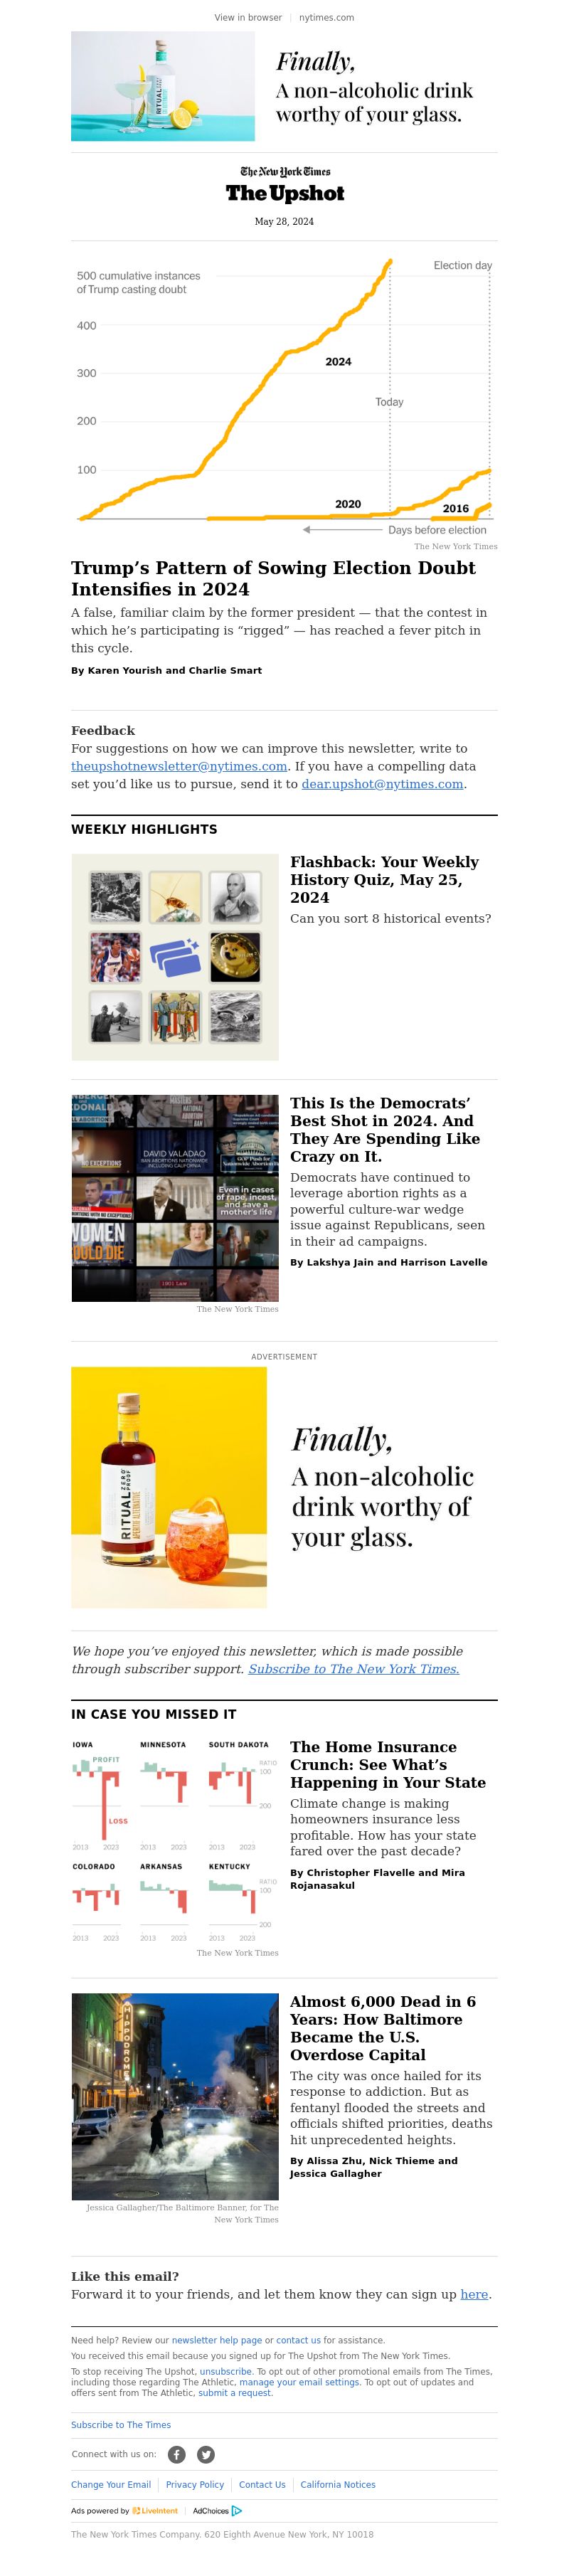Click Subscribe to The New York Times link

click(354, 1669)
